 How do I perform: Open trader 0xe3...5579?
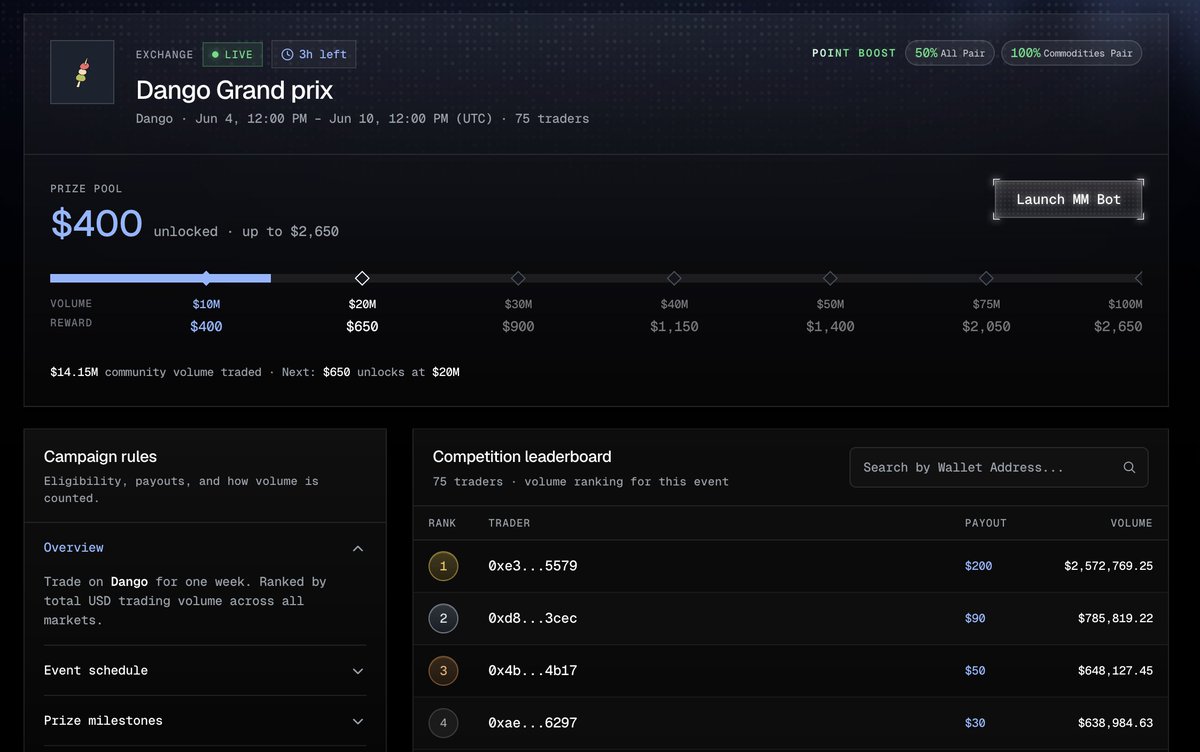pyautogui.click(x=533, y=566)
